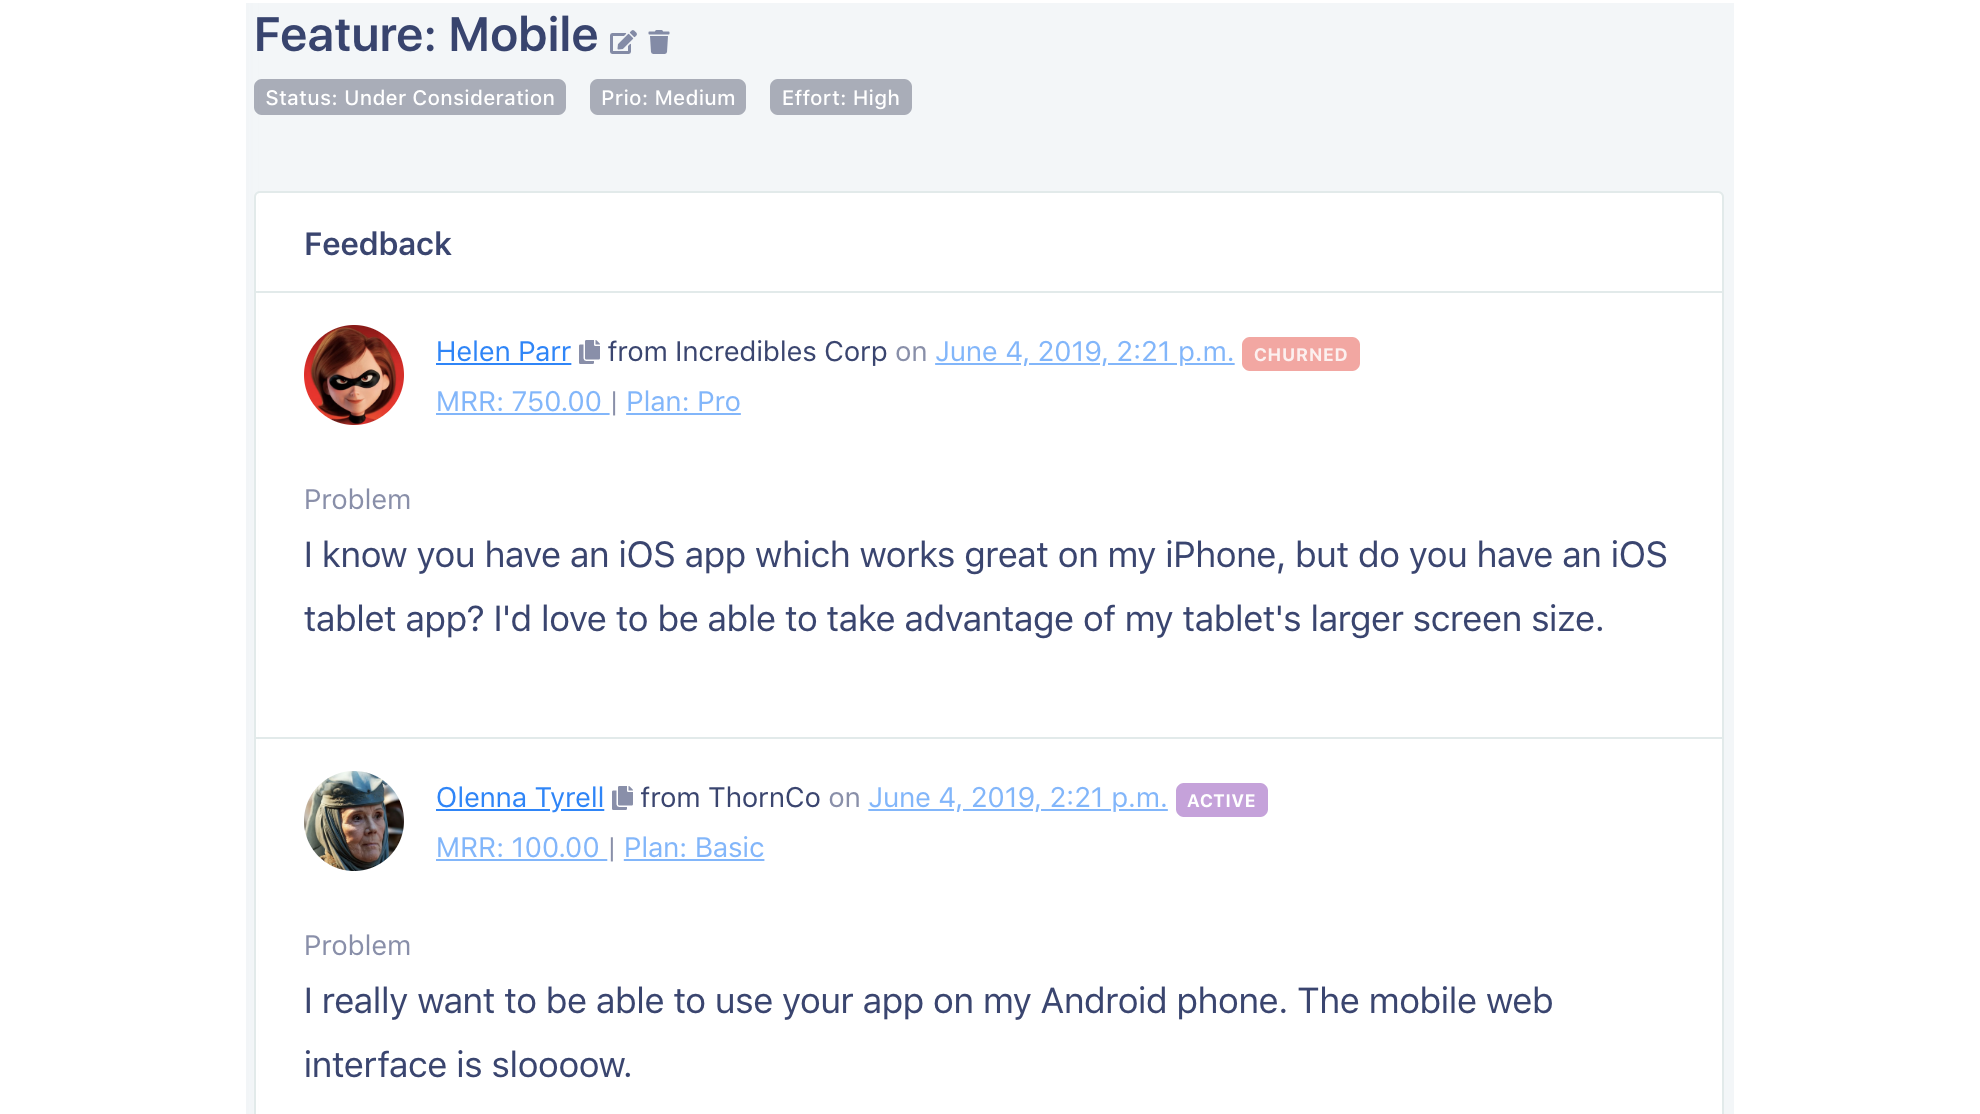Click Helen Parr's feedback date link
The image size is (1980, 1114).
point(1084,352)
